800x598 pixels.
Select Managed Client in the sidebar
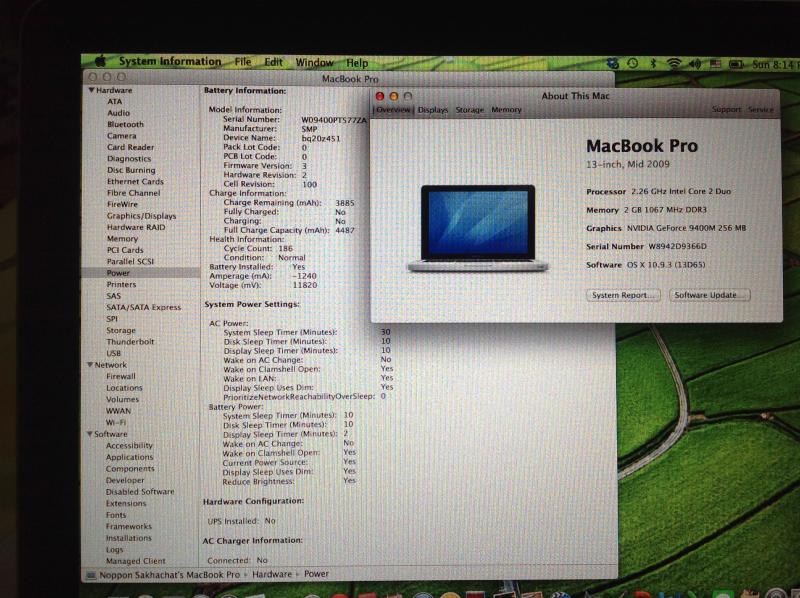tap(136, 561)
